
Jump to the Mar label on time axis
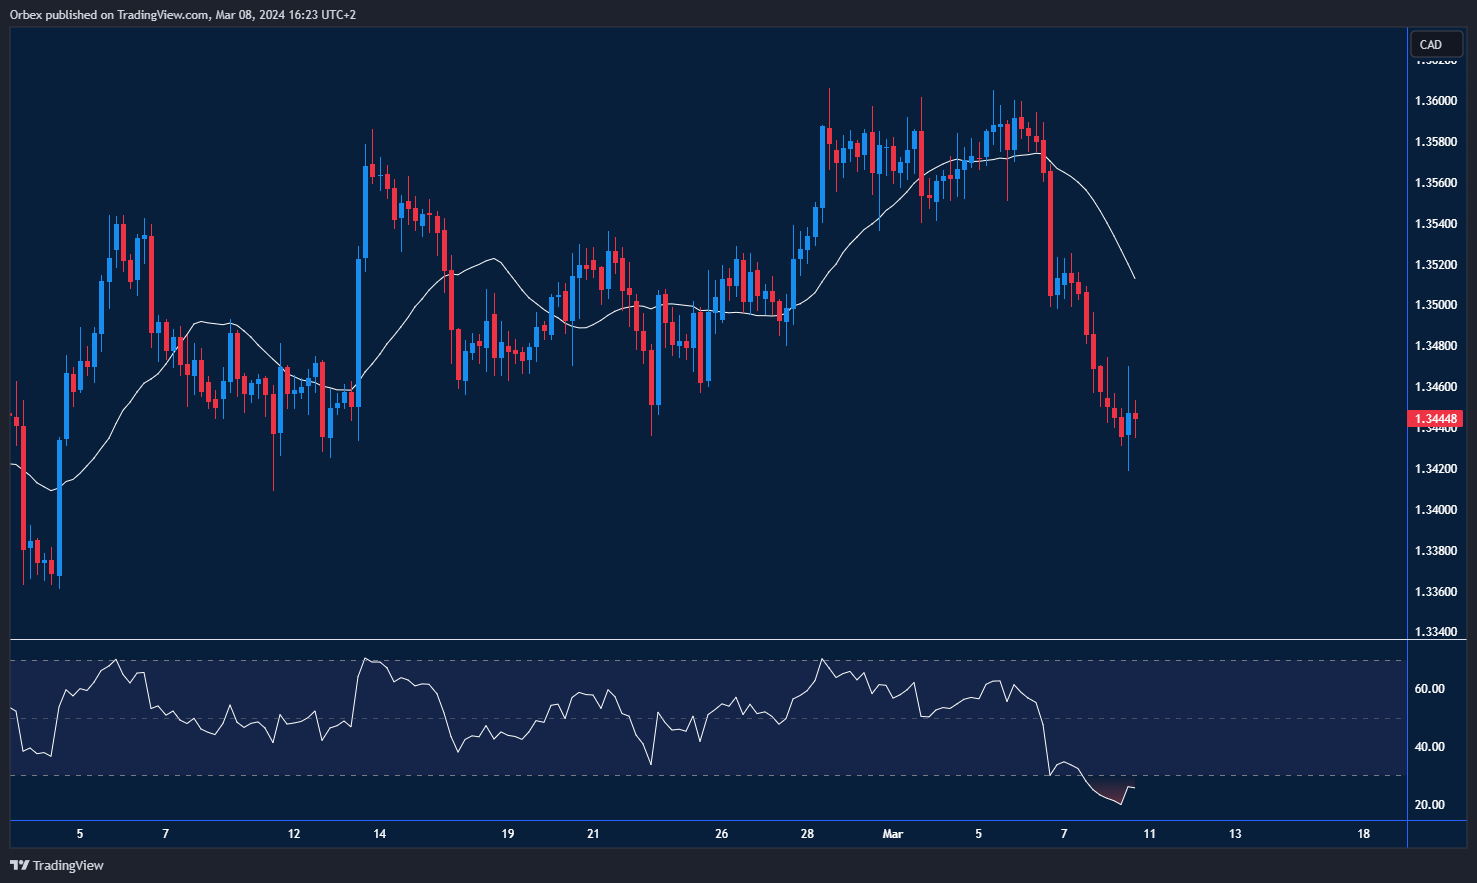[893, 834]
